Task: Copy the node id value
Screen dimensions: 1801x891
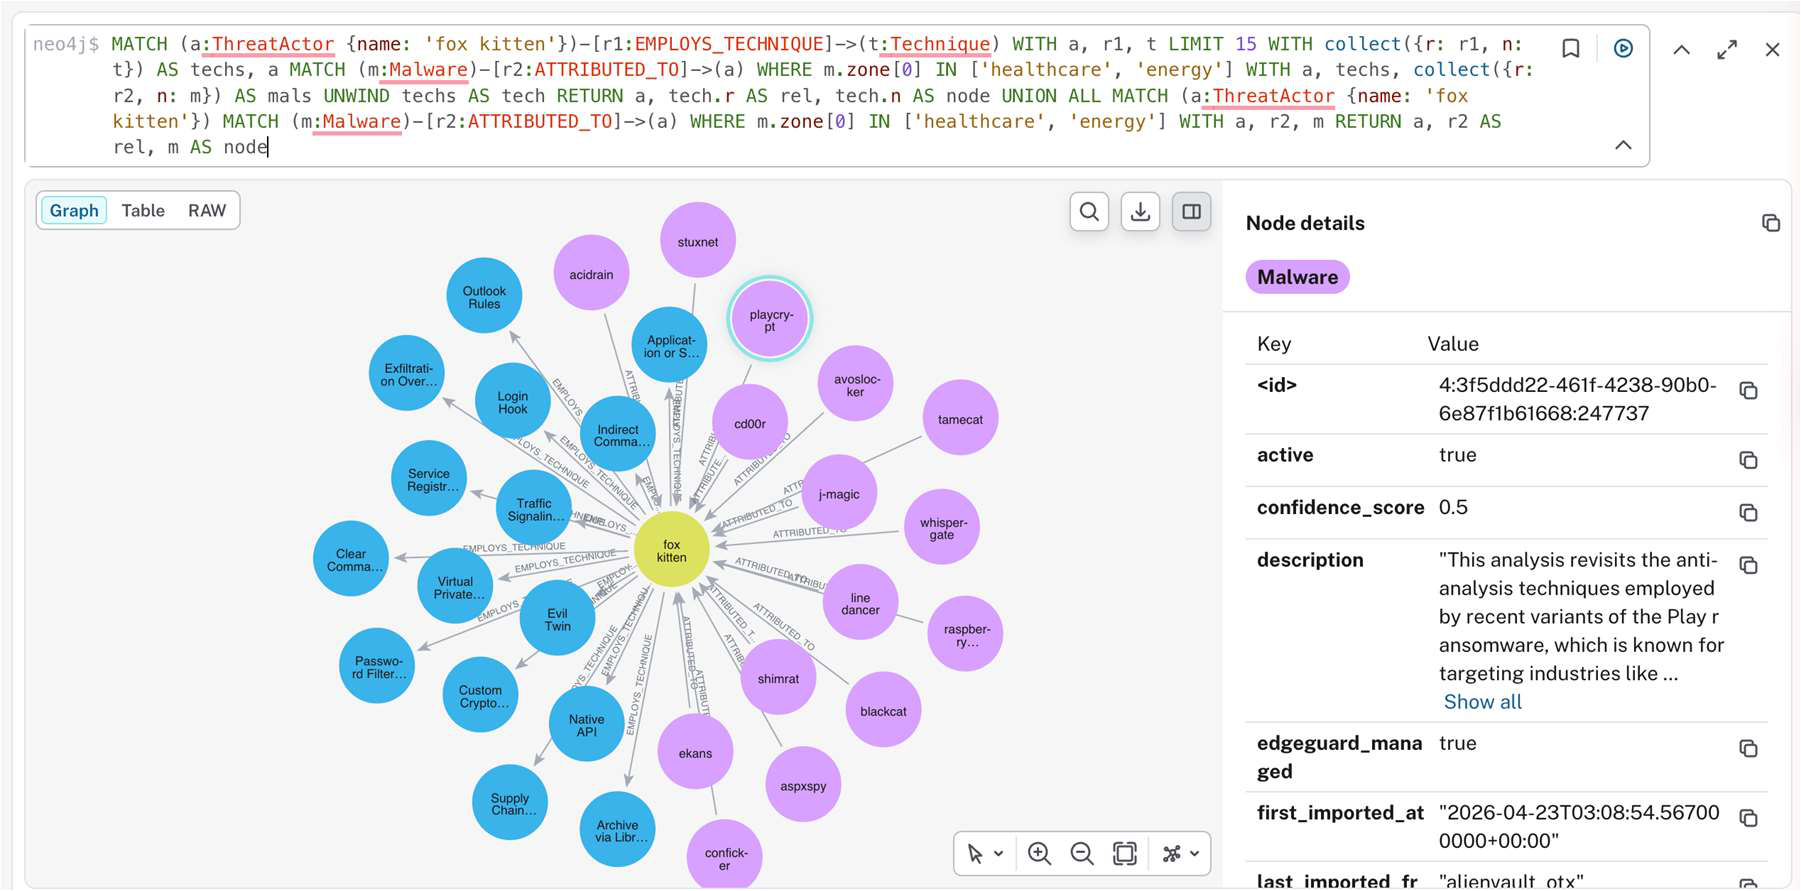Action: click(x=1748, y=390)
